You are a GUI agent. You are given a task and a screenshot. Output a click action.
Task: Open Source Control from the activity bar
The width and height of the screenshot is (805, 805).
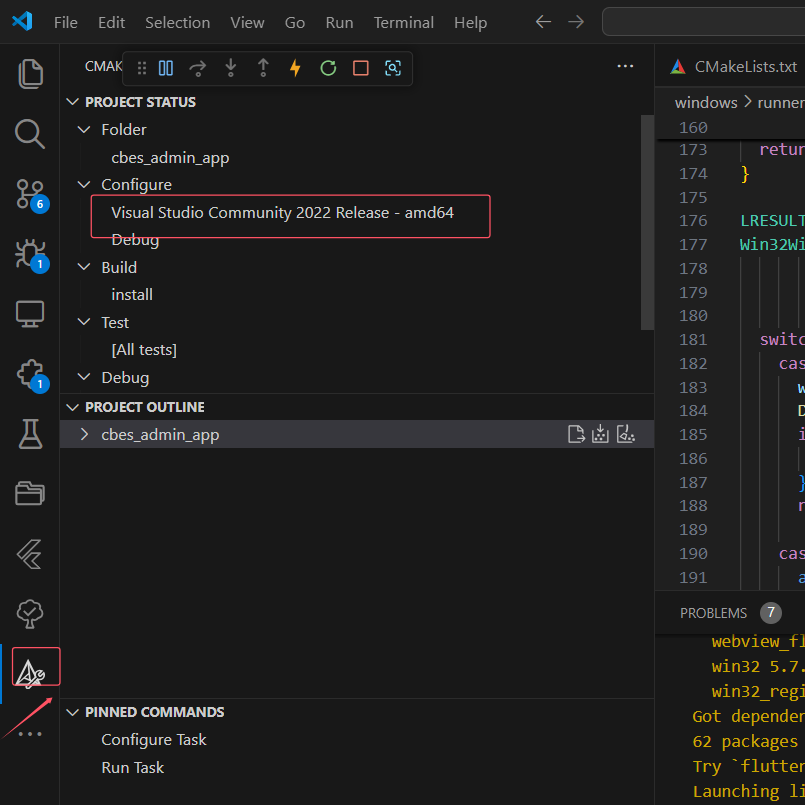[30, 196]
